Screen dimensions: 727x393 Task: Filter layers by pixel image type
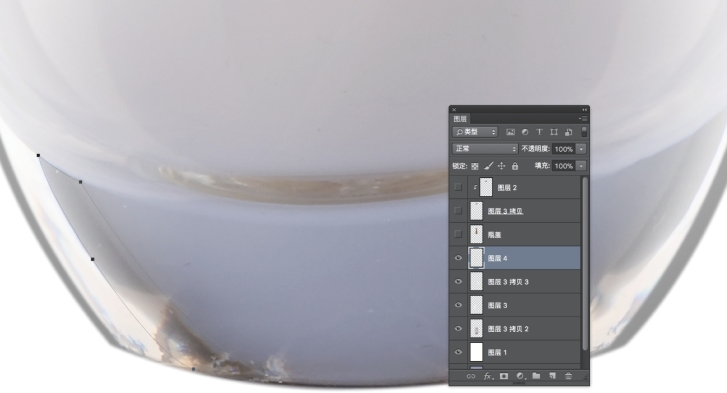click(x=510, y=132)
